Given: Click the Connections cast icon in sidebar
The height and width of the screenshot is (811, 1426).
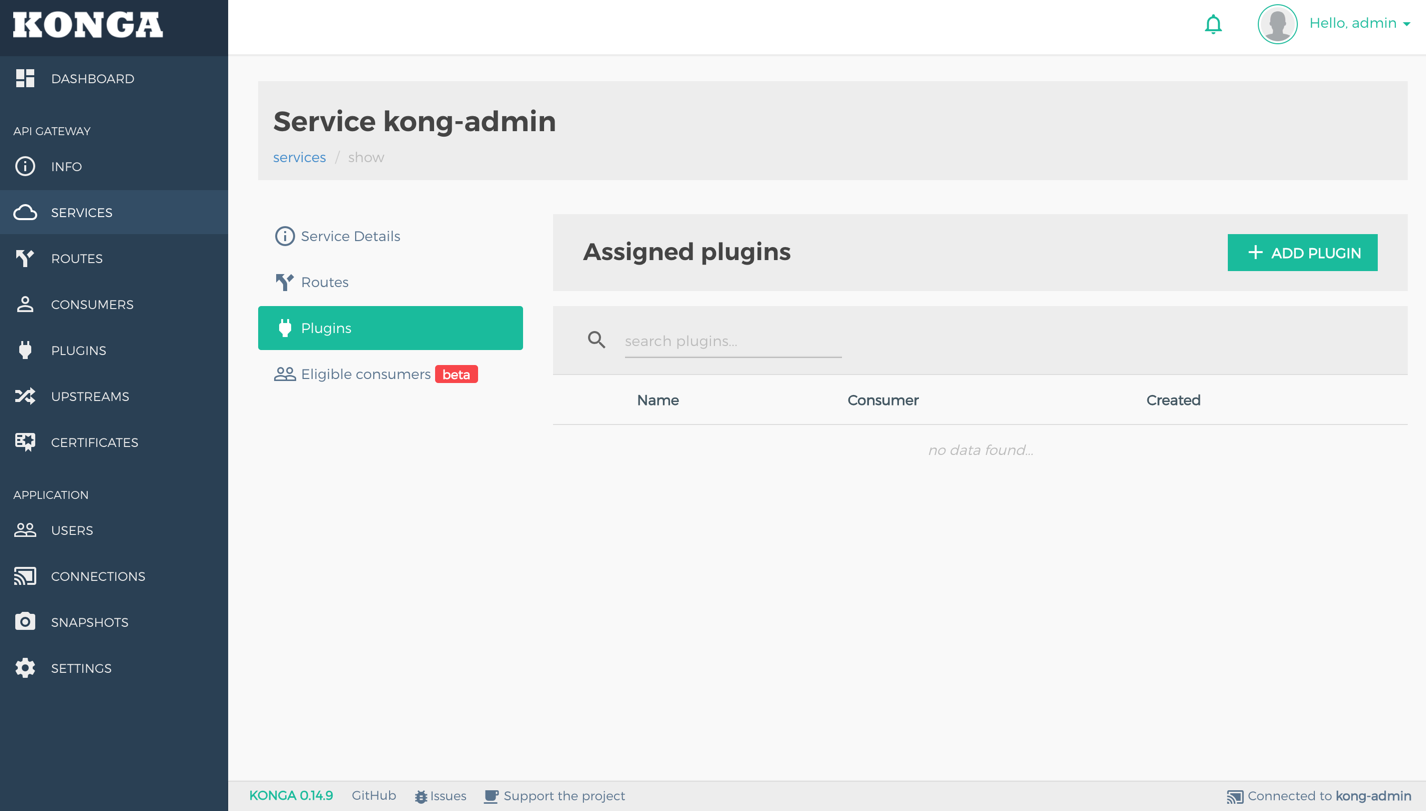Looking at the screenshot, I should 25,576.
